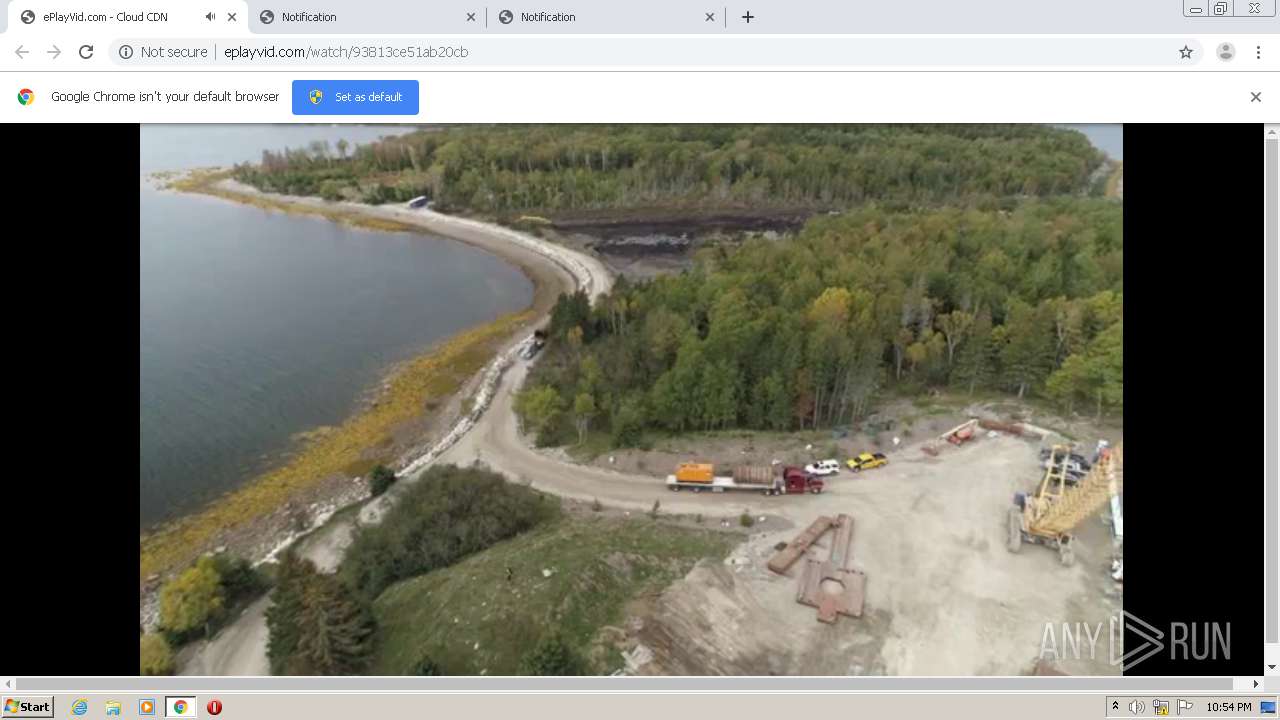Screen dimensions: 1280x720
Task: Minimize the Chrome window
Action: (x=1196, y=8)
